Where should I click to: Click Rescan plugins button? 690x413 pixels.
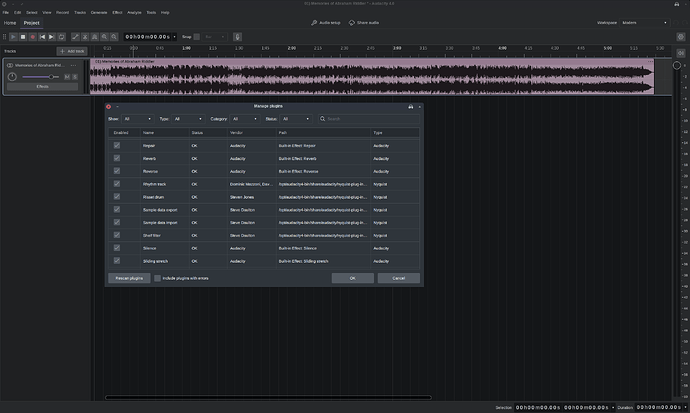[x=129, y=278]
